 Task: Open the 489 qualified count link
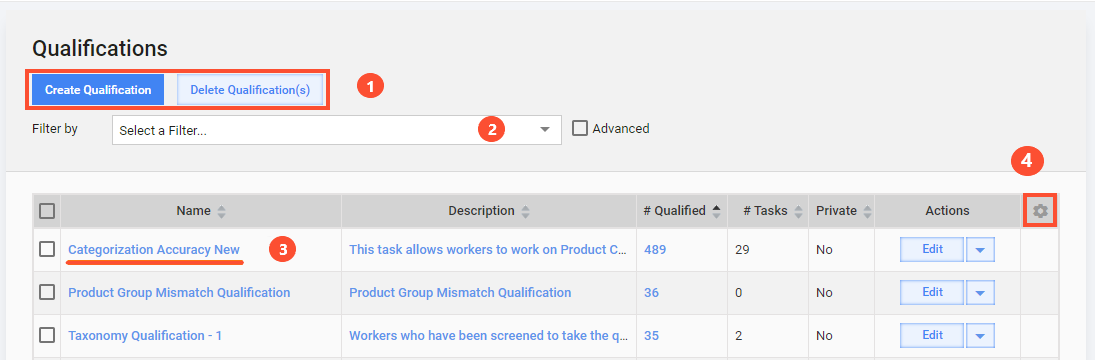(656, 249)
